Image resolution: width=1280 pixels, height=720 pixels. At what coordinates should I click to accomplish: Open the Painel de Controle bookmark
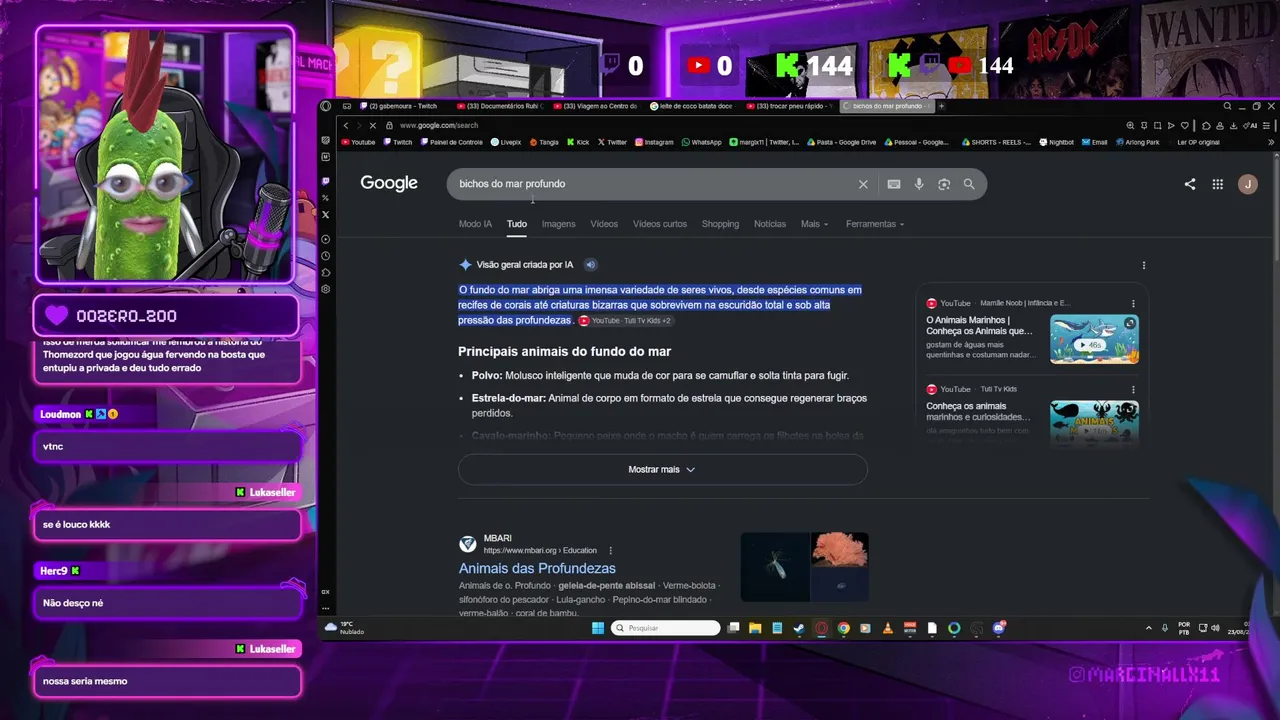tap(452, 142)
